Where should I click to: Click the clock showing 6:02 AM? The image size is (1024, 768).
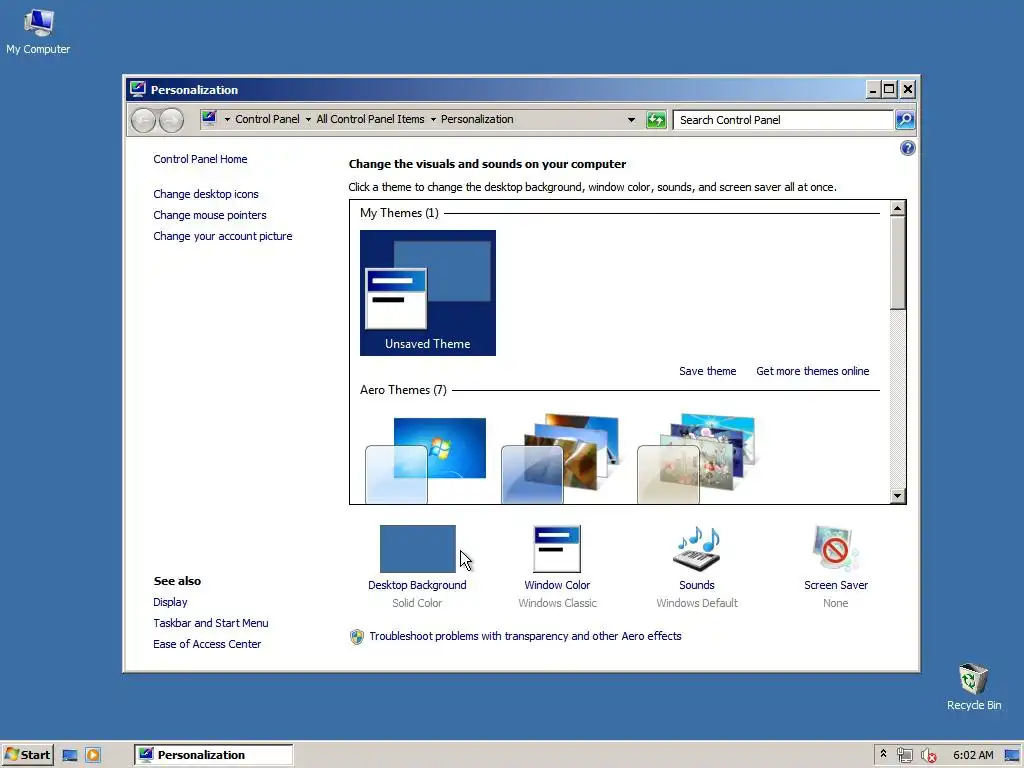click(972, 755)
